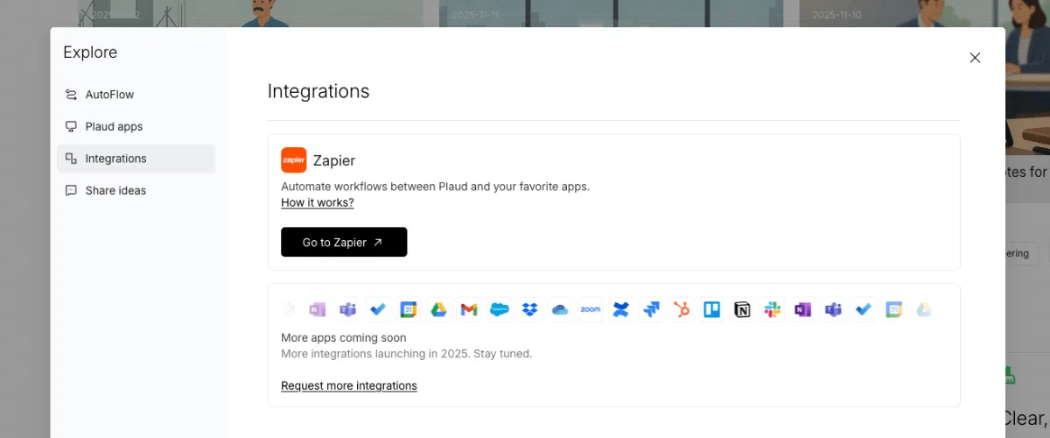The image size is (1050, 438).
Task: Click the Zapier heading text
Action: [x=334, y=161]
